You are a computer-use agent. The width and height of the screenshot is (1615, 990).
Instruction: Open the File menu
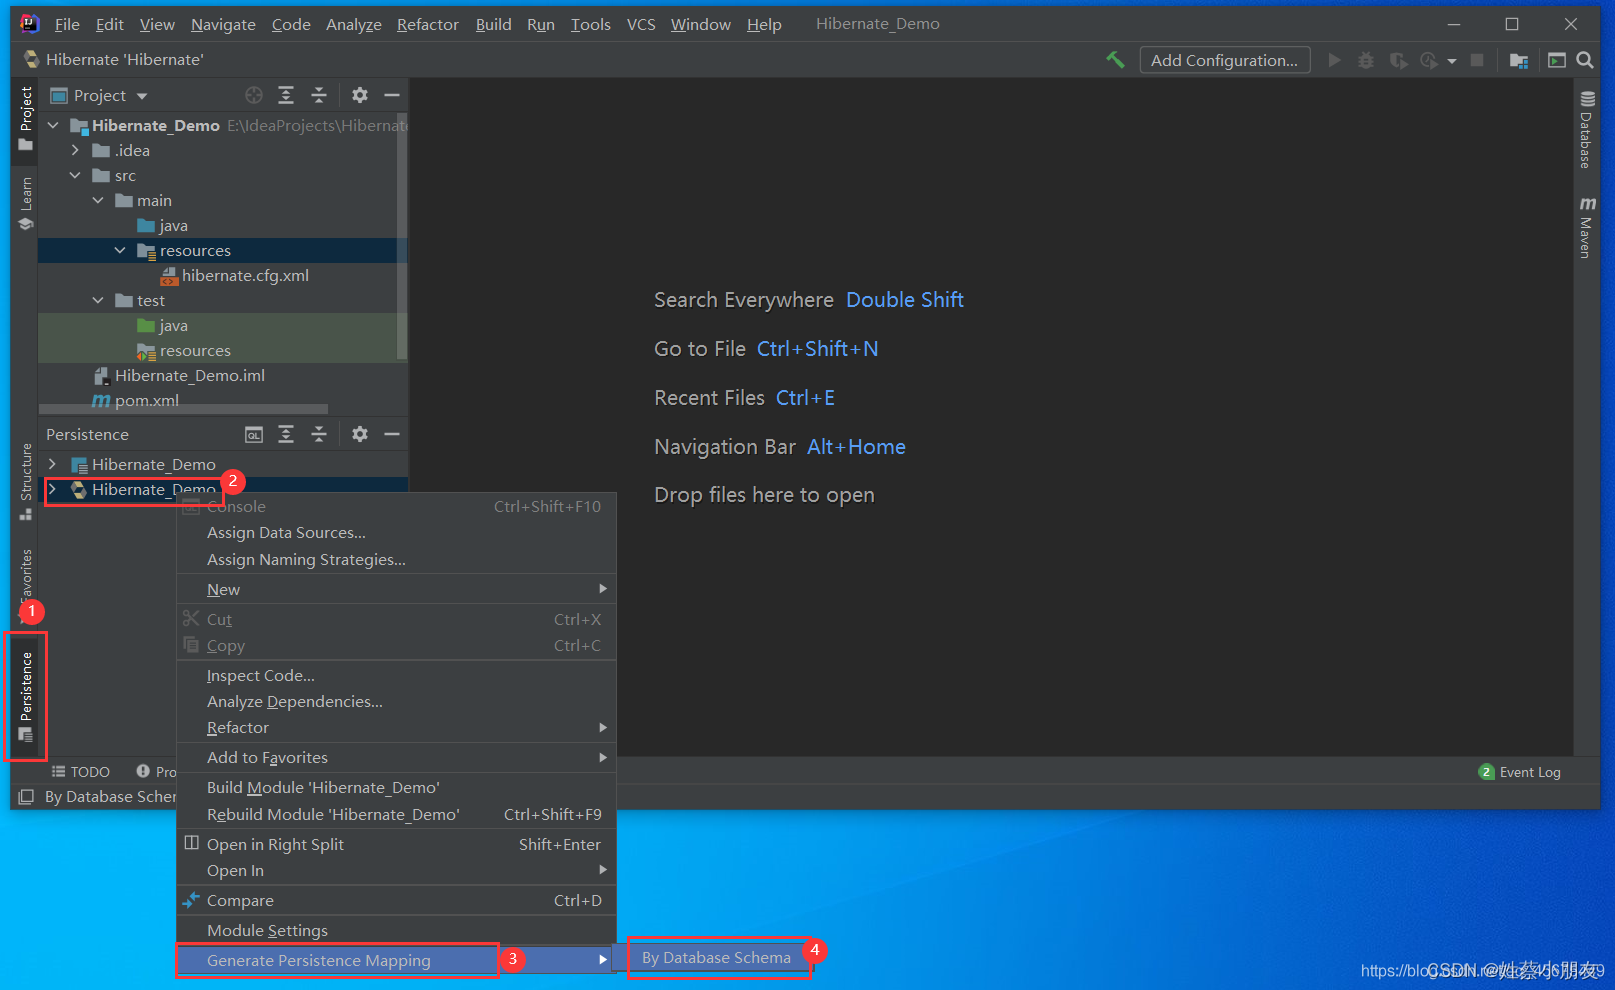point(67,24)
